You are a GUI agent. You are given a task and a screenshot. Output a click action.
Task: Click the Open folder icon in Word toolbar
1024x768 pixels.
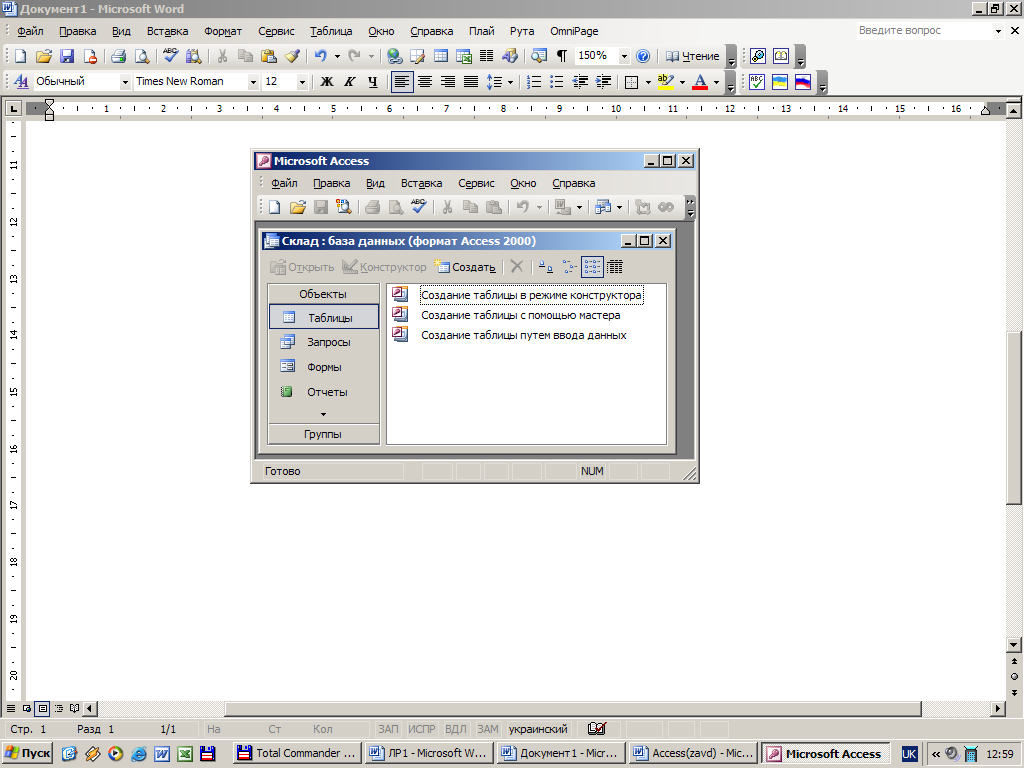(43, 56)
